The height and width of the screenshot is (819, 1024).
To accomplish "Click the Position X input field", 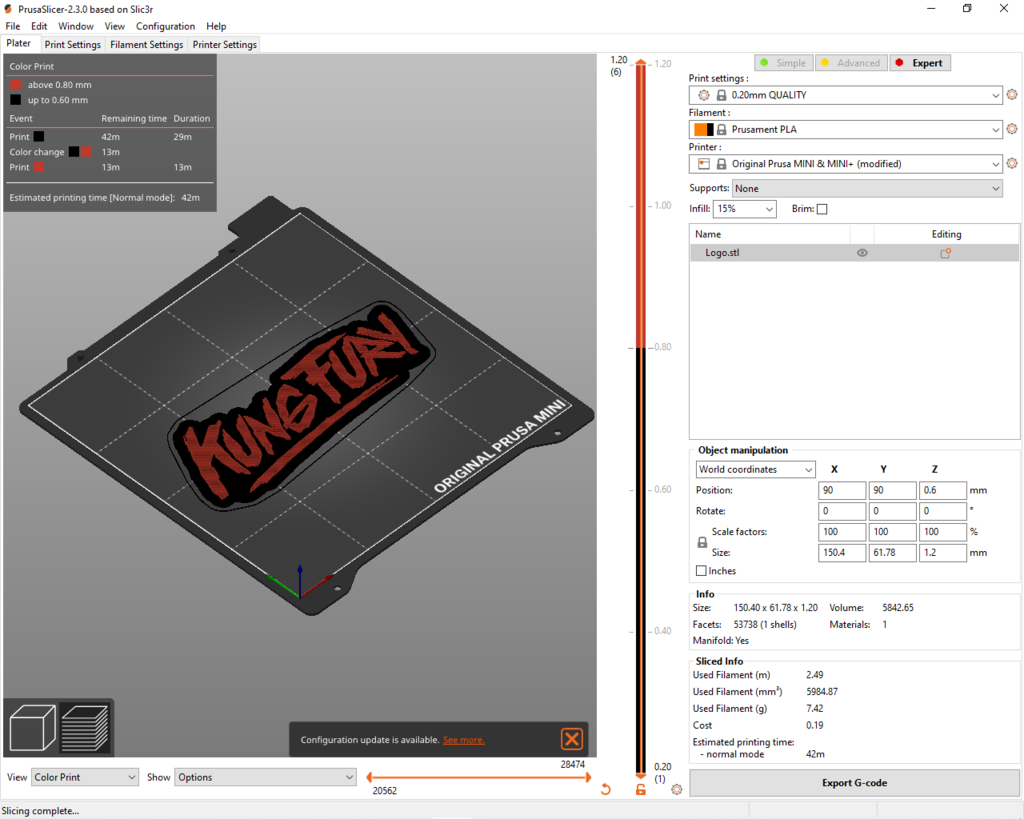I will (842, 490).
